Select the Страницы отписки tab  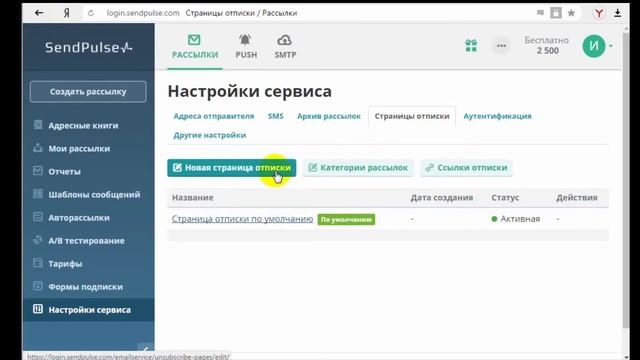tap(412, 116)
